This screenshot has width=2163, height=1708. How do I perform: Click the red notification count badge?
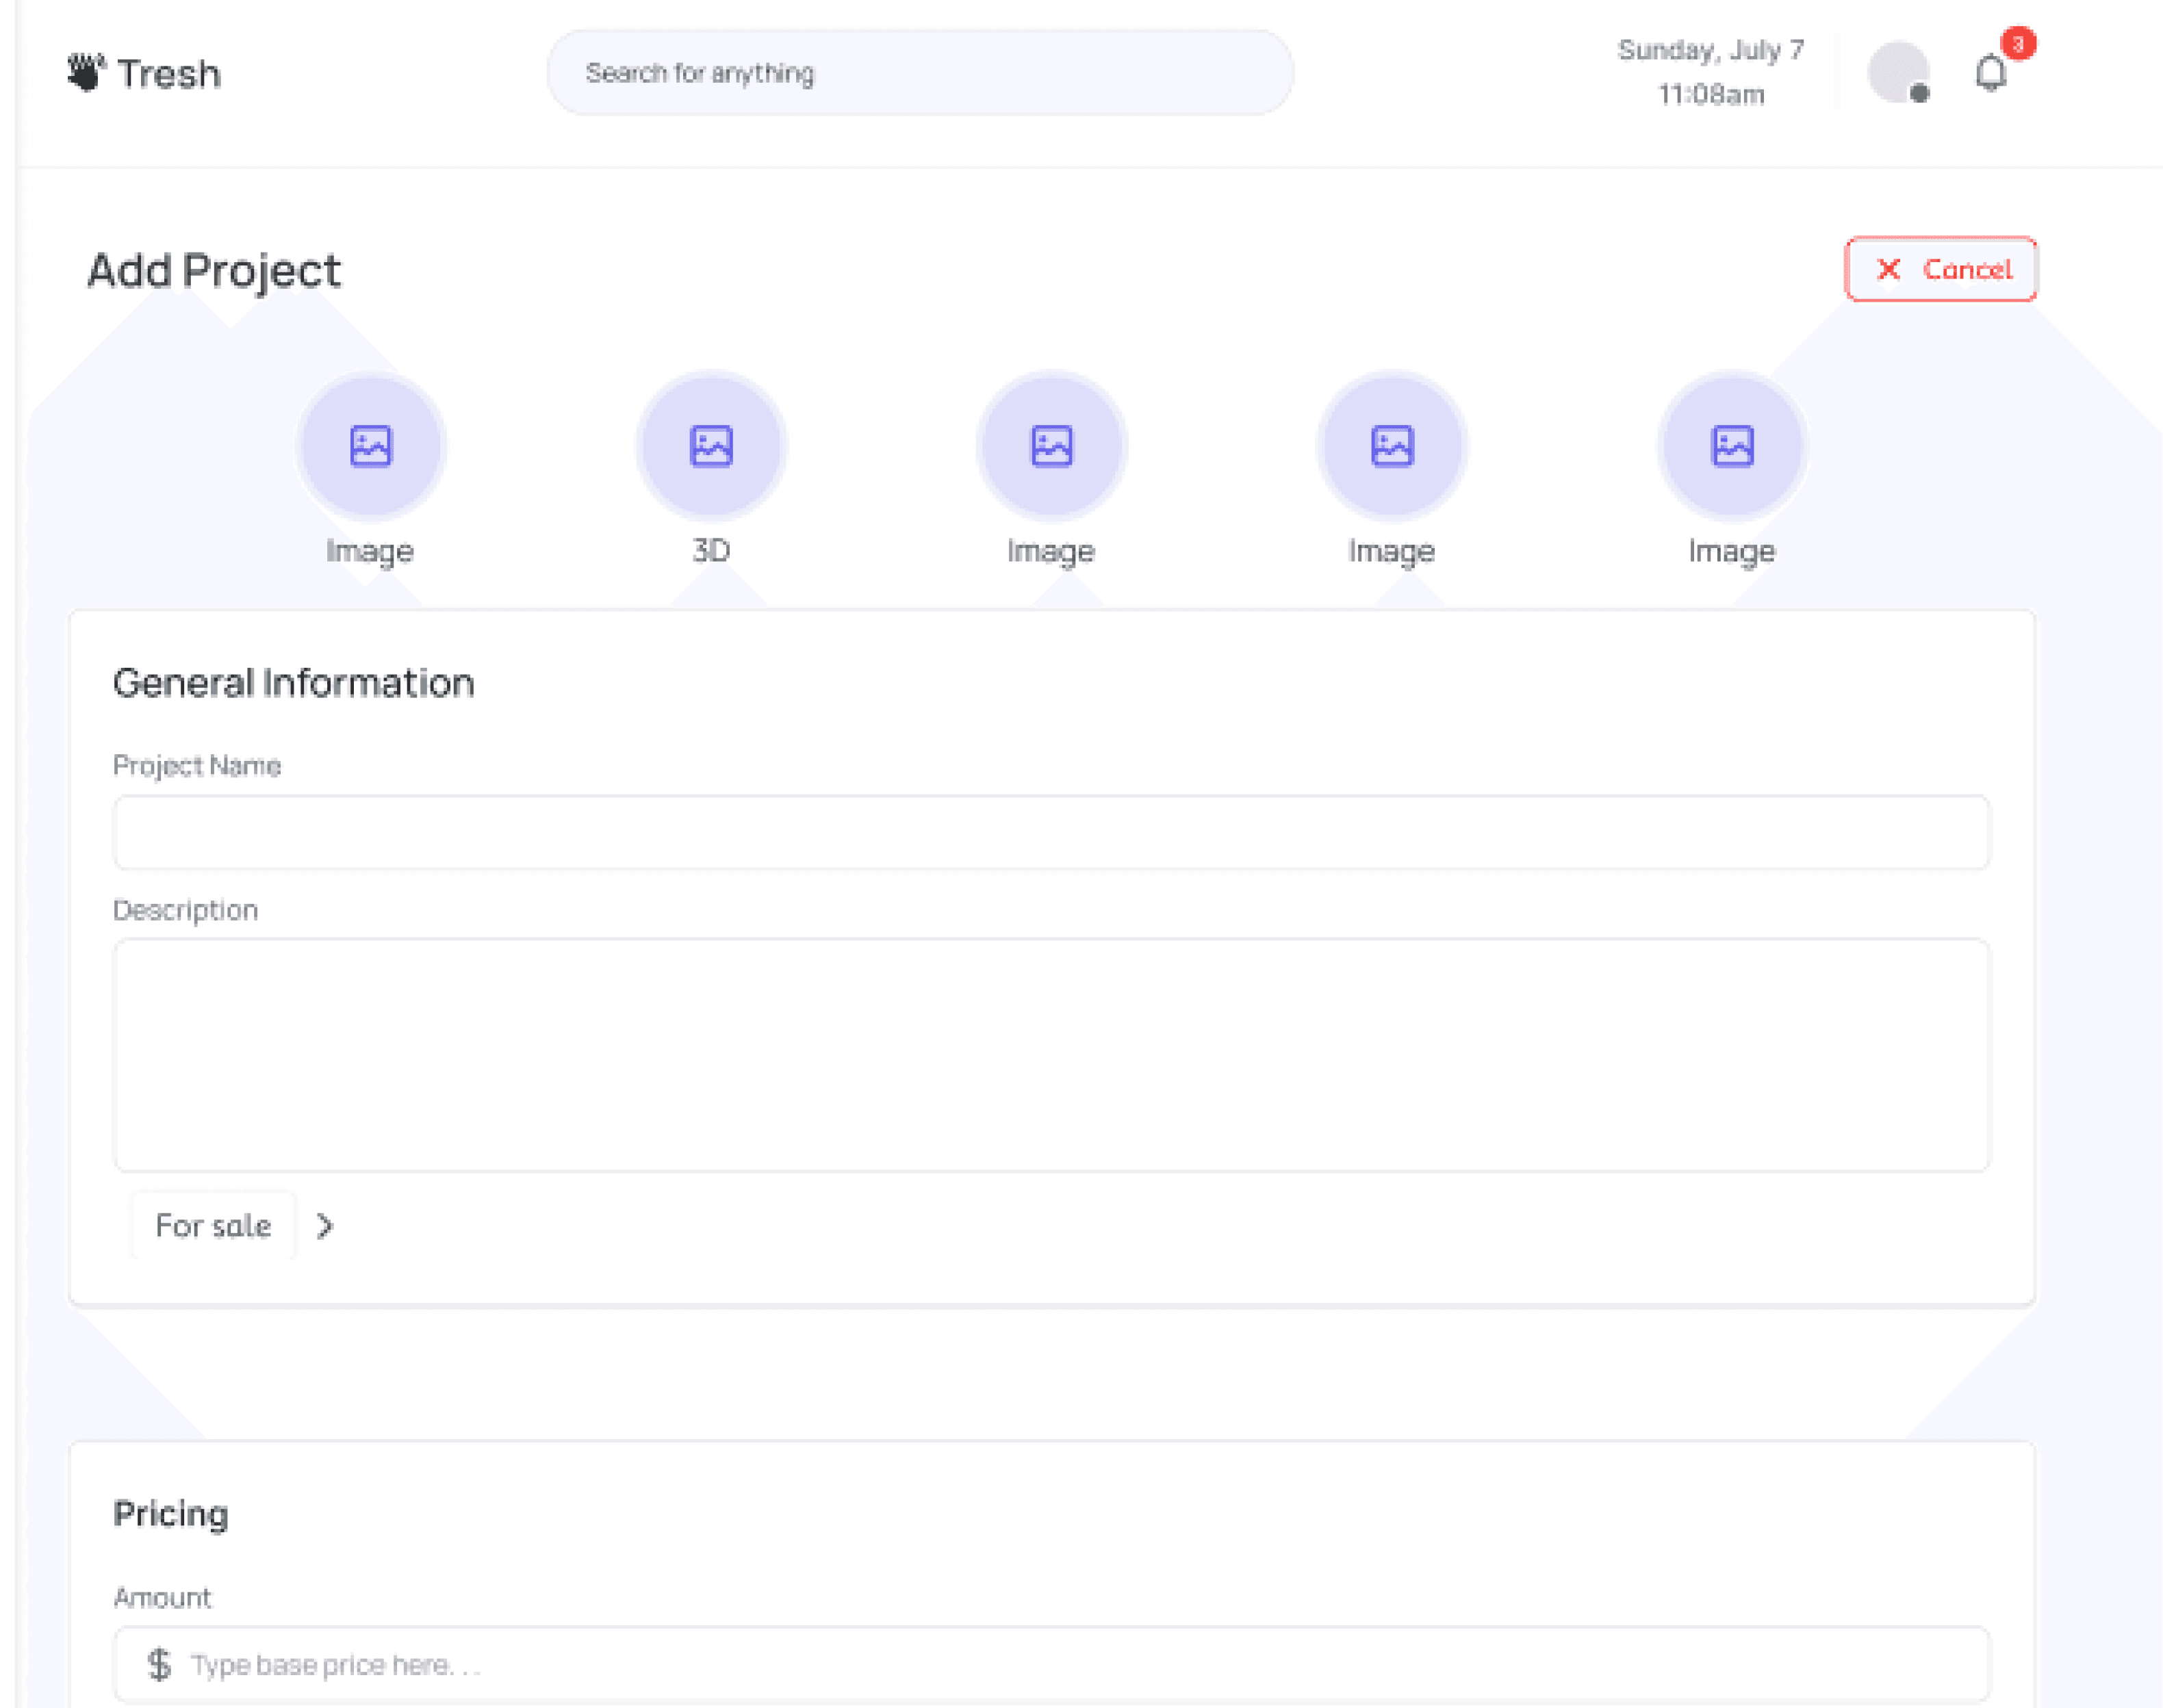click(x=2018, y=44)
